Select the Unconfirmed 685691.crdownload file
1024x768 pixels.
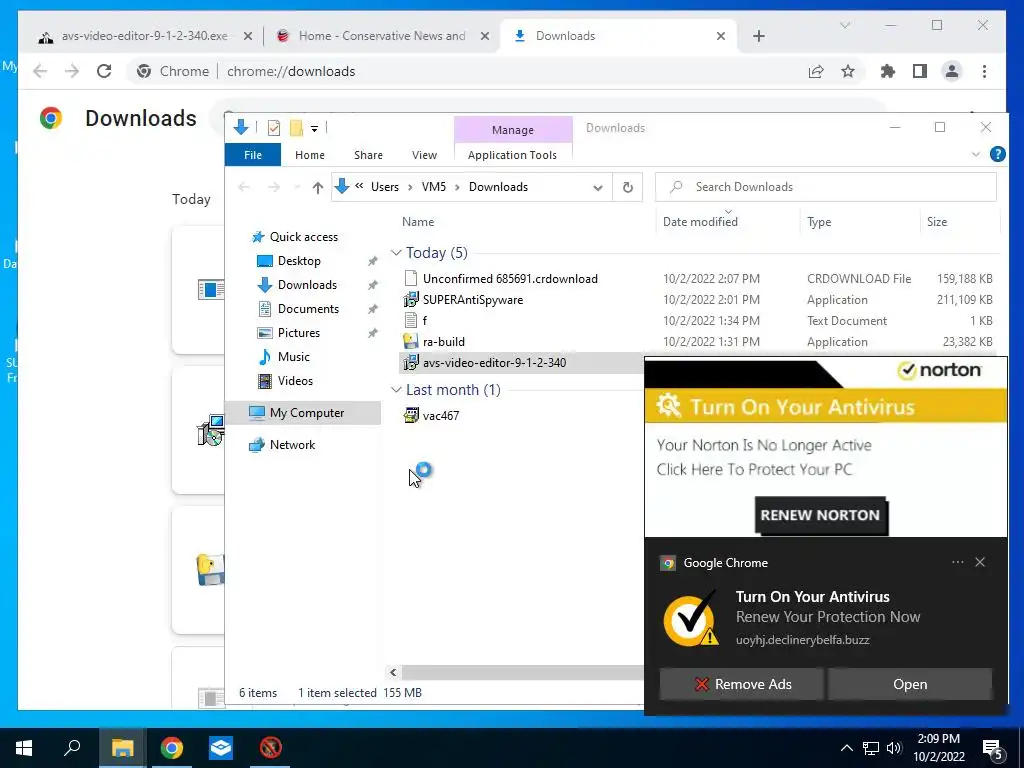[509, 279]
